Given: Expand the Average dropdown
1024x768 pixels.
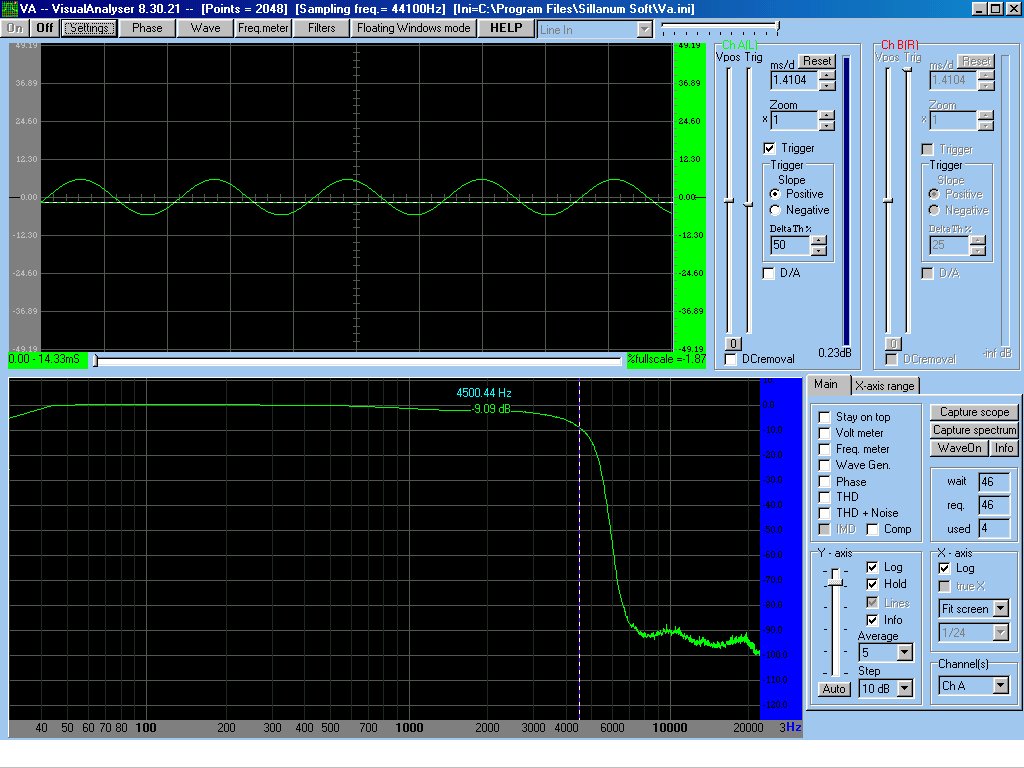Looking at the screenshot, I should tap(904, 653).
